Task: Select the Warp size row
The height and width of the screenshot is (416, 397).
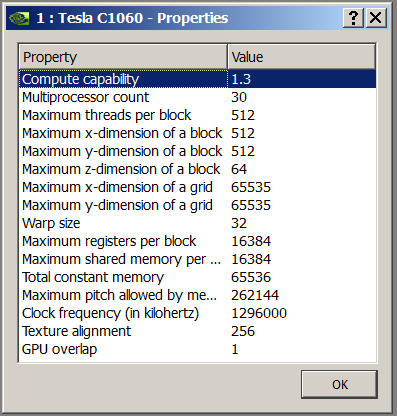Action: point(198,223)
